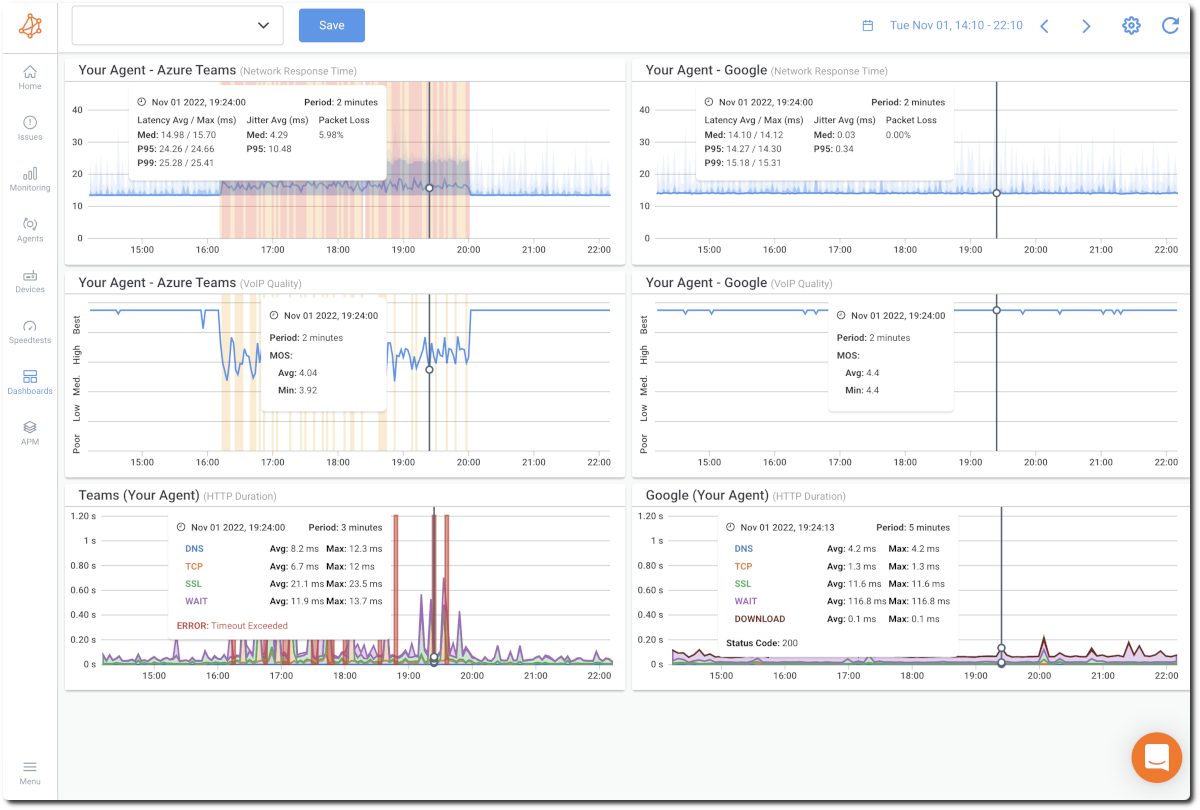Save the current dashboard
This screenshot has height=810, width=1200.
coord(331,24)
